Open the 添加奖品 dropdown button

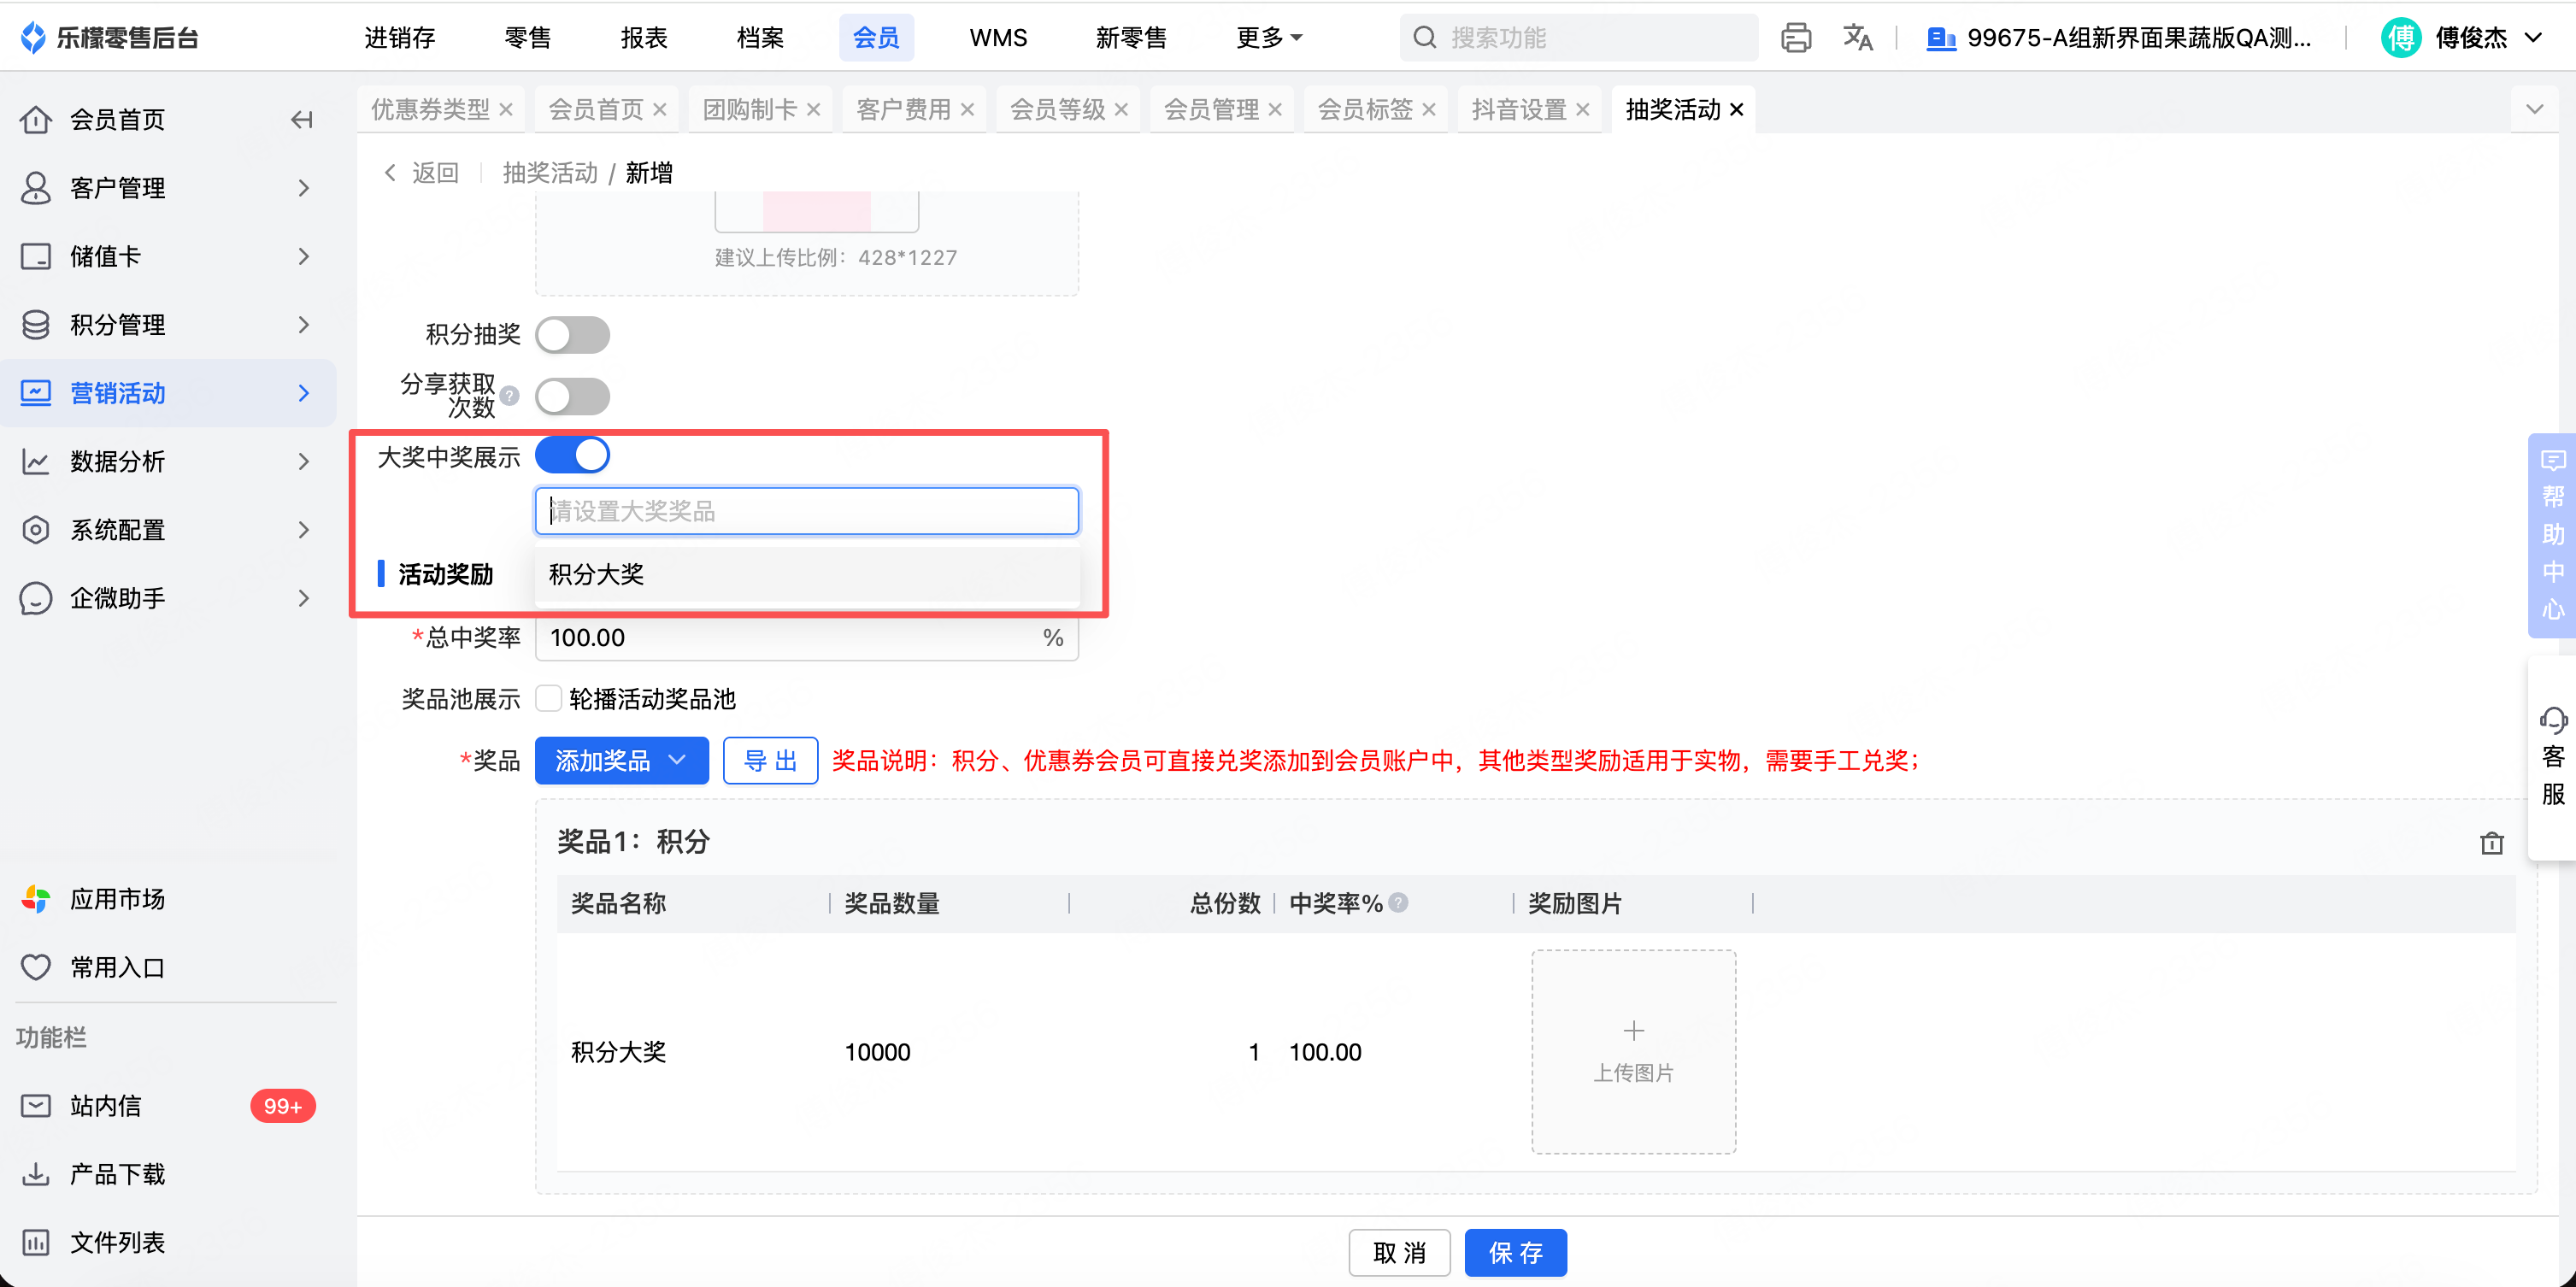tap(621, 760)
